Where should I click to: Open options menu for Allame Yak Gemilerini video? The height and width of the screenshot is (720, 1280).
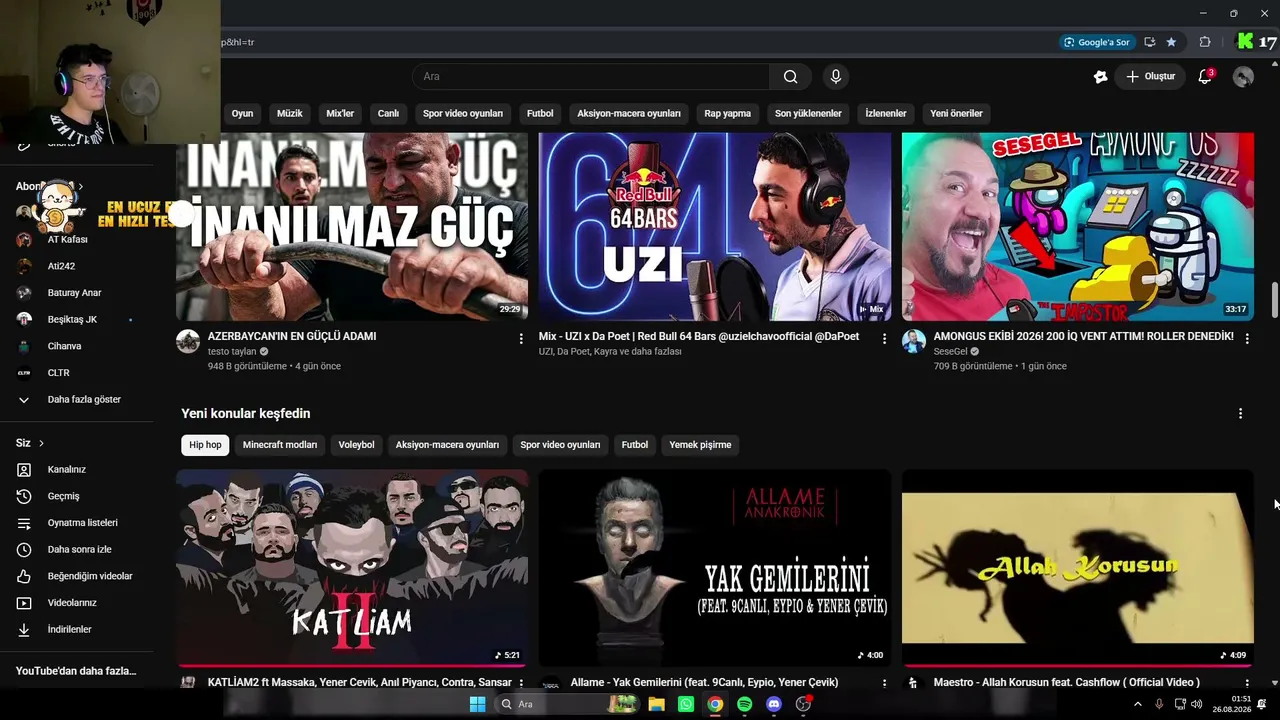pyautogui.click(x=884, y=684)
